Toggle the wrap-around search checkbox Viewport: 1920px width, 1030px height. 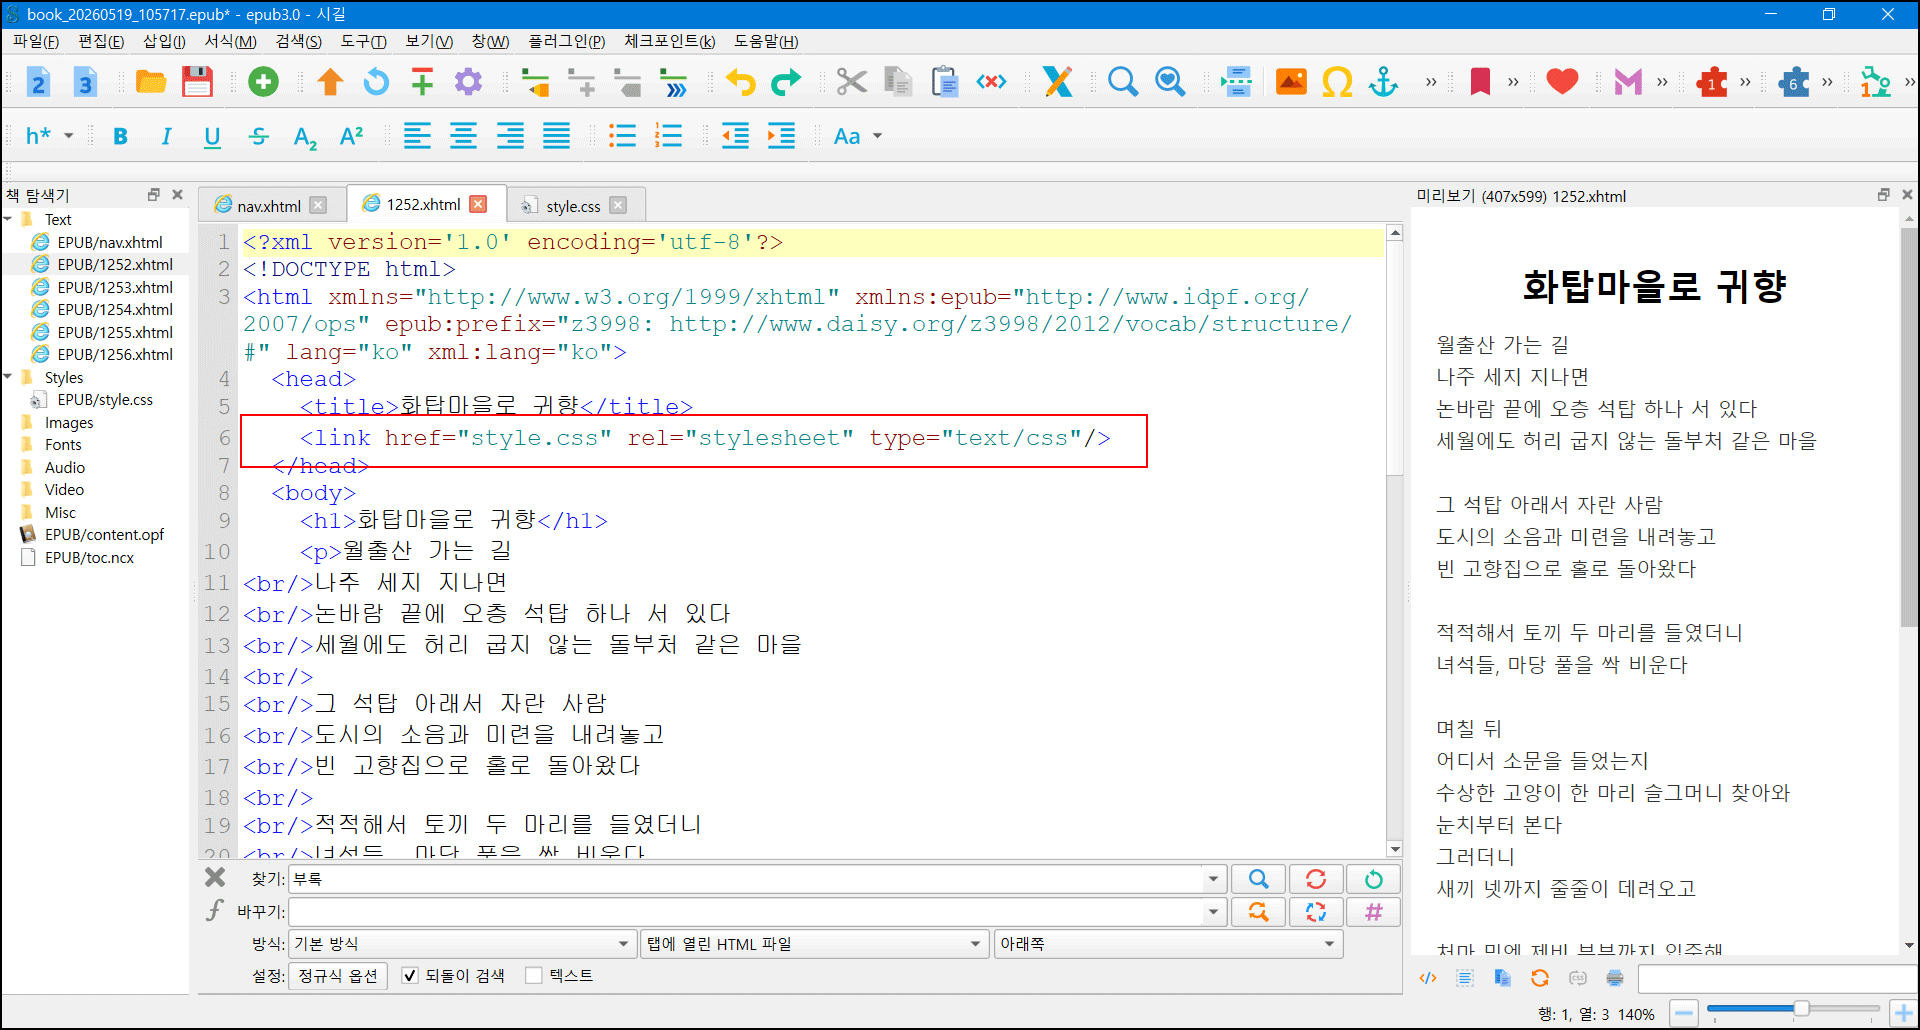click(x=410, y=975)
